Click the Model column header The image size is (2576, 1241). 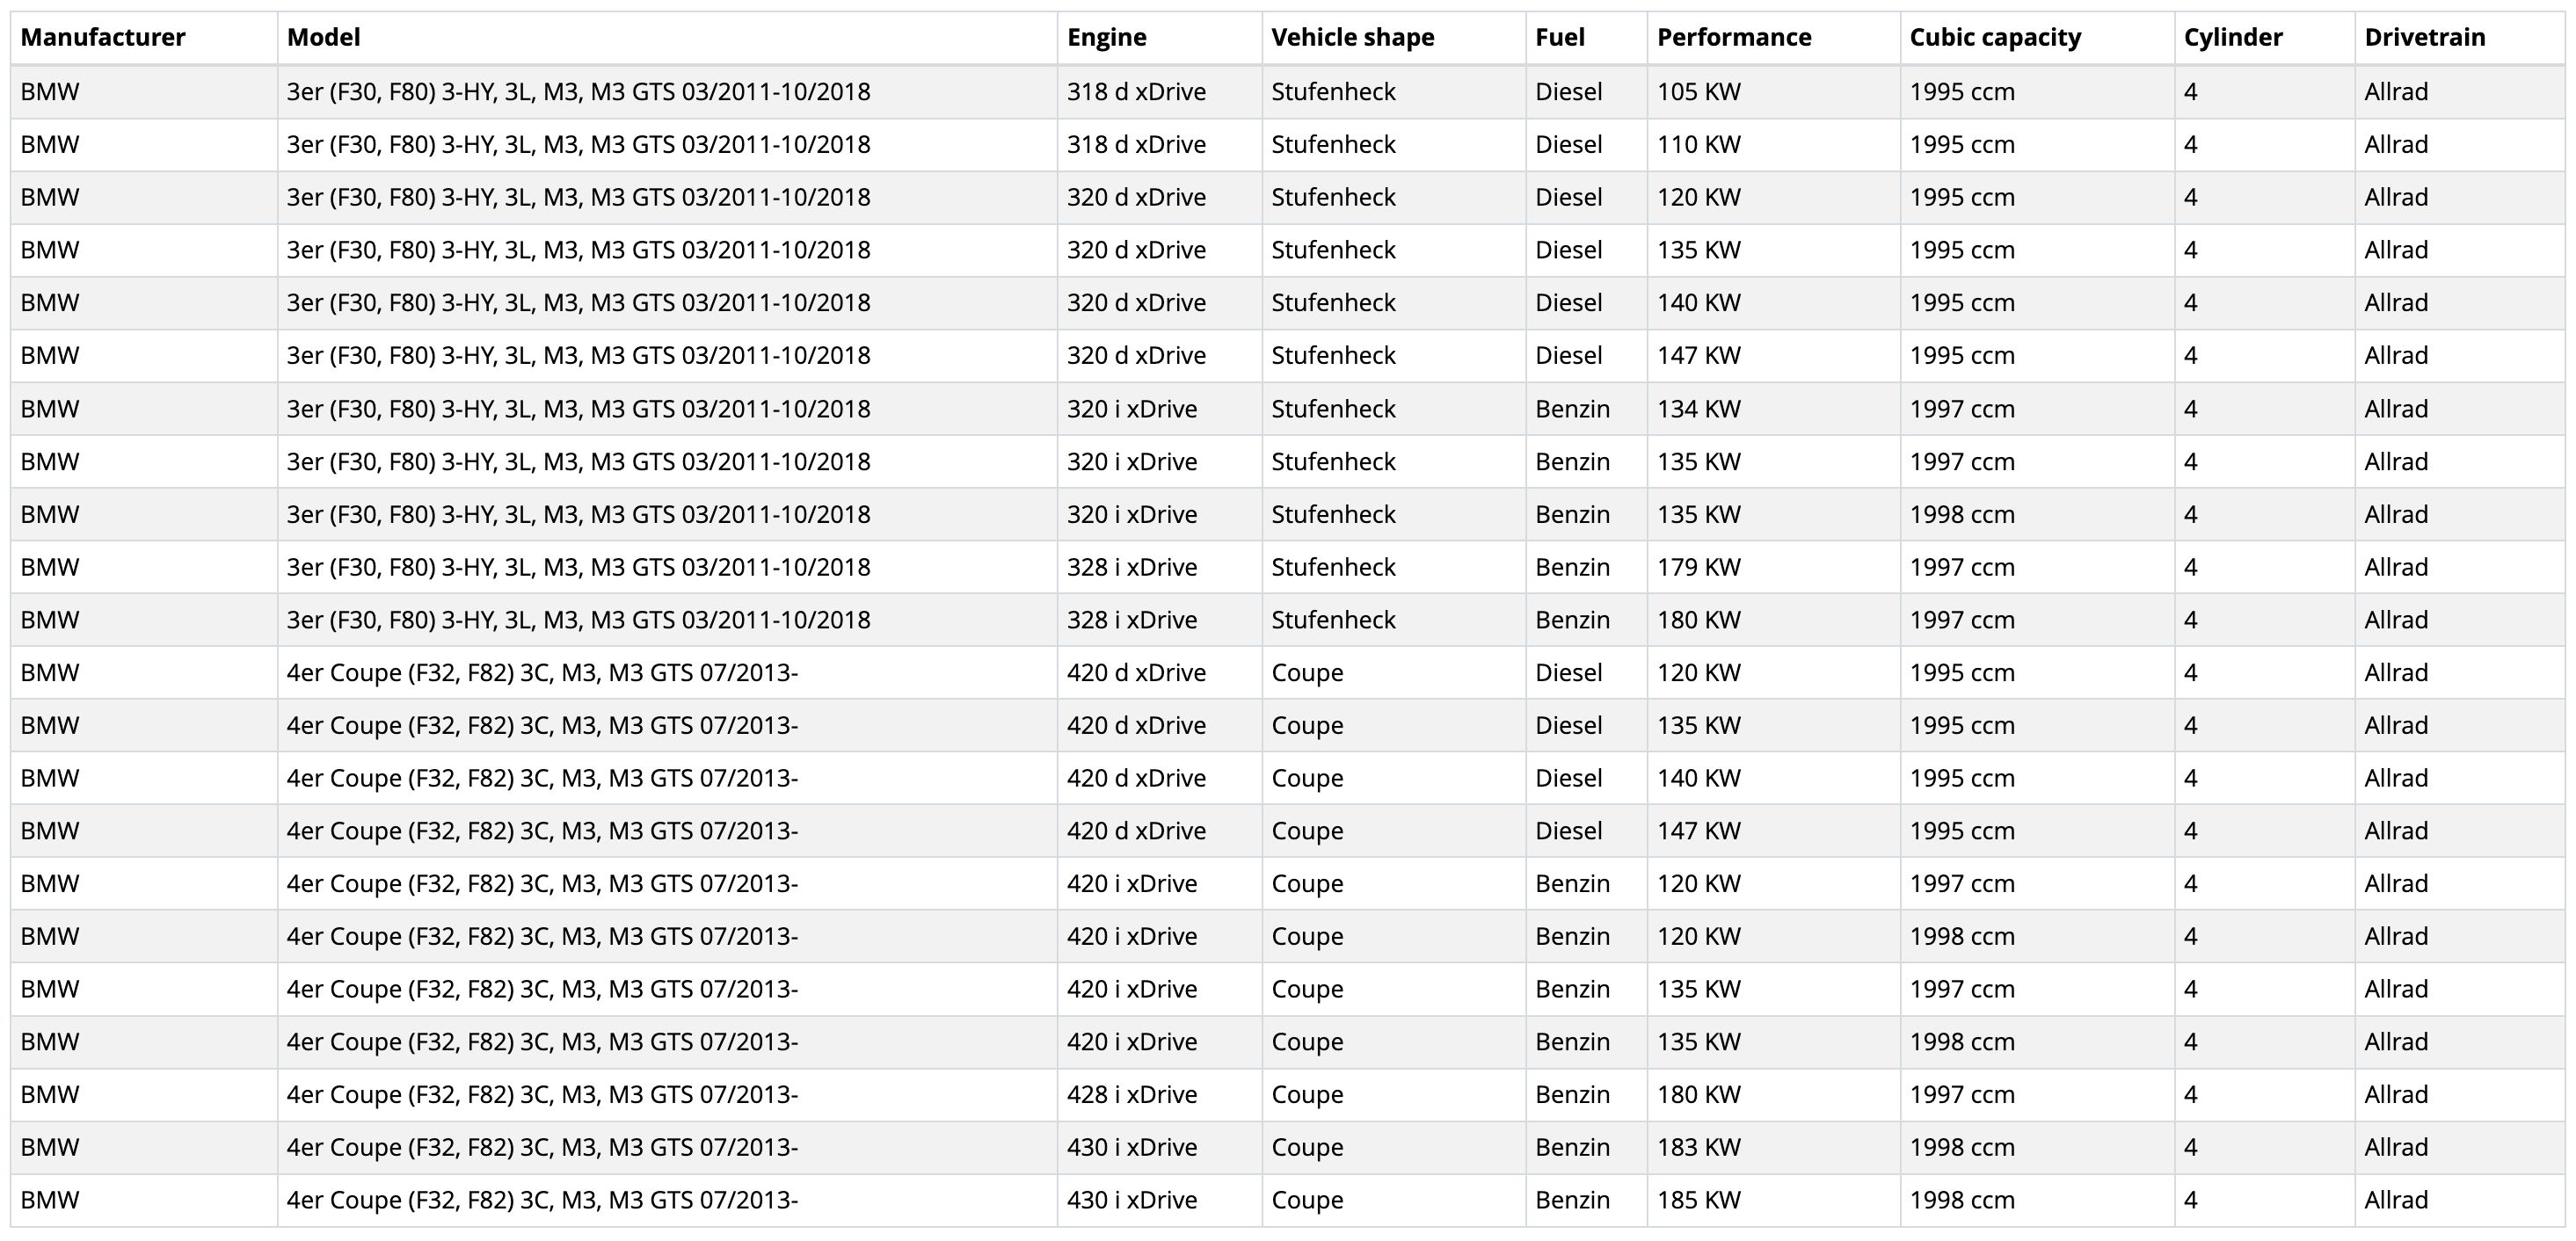pos(323,38)
